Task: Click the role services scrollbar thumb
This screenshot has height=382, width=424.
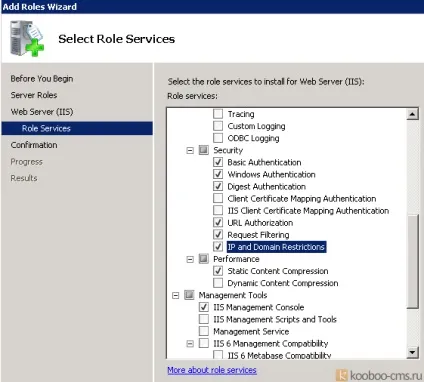Action: (413, 262)
